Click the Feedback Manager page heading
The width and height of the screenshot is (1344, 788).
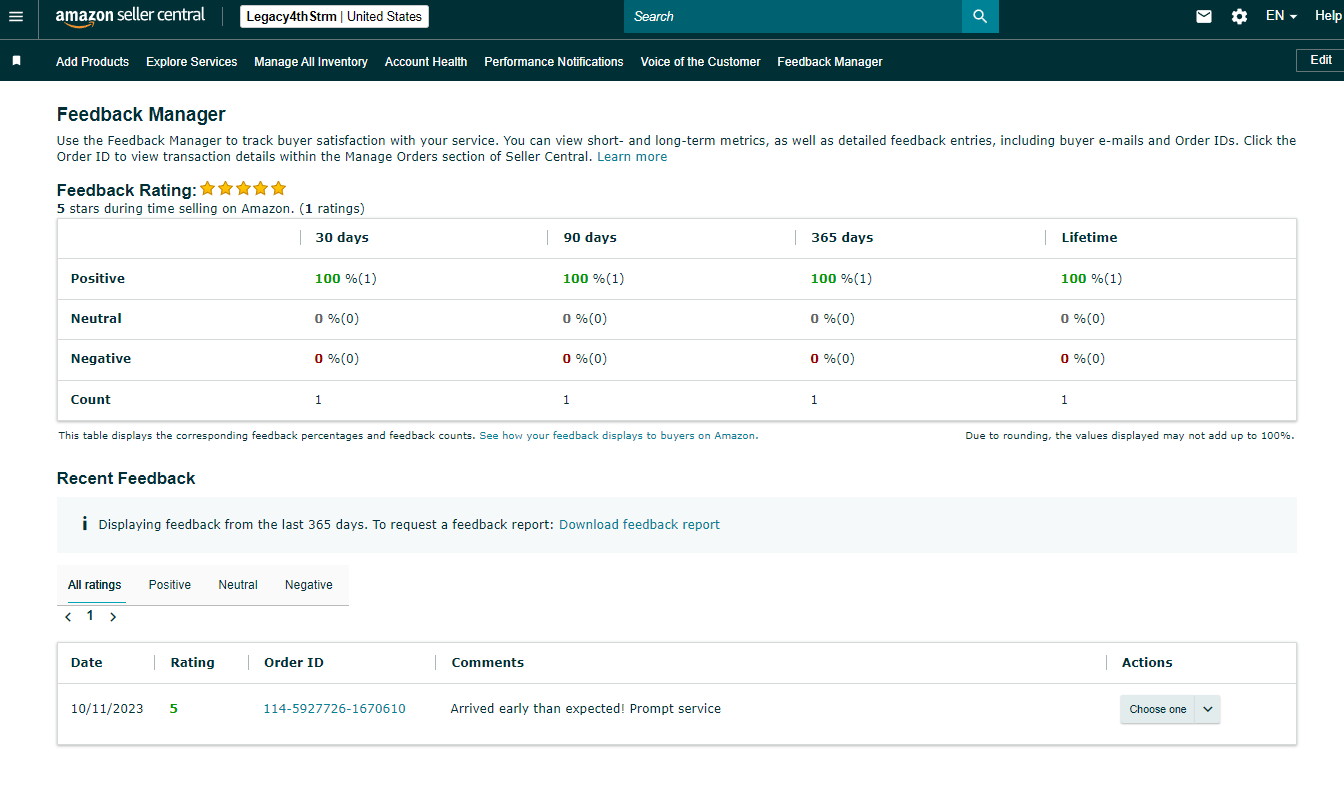[x=141, y=114]
